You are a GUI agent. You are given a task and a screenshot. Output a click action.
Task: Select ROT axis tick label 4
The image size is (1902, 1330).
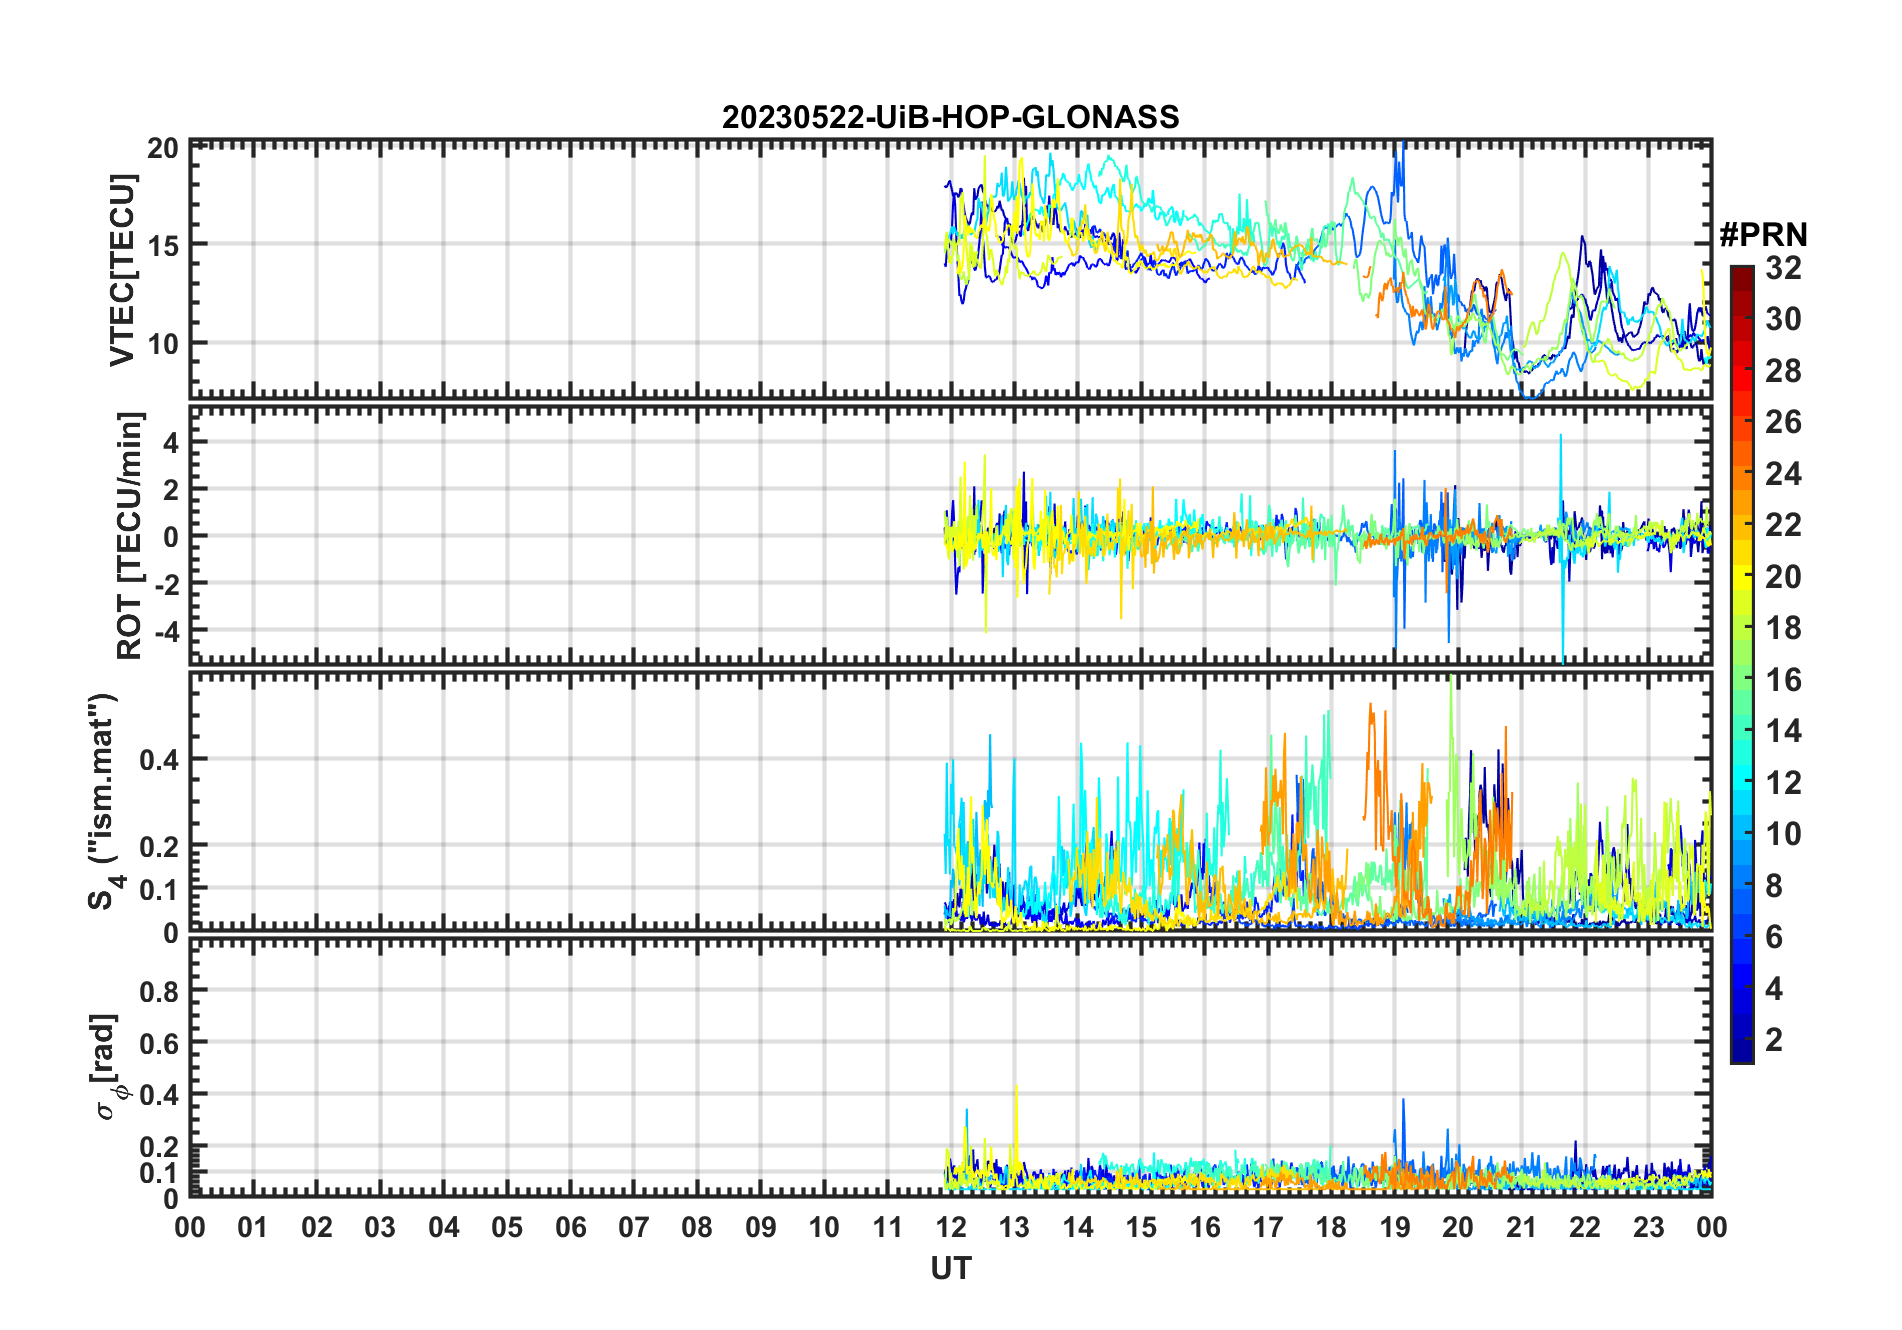coord(171,441)
